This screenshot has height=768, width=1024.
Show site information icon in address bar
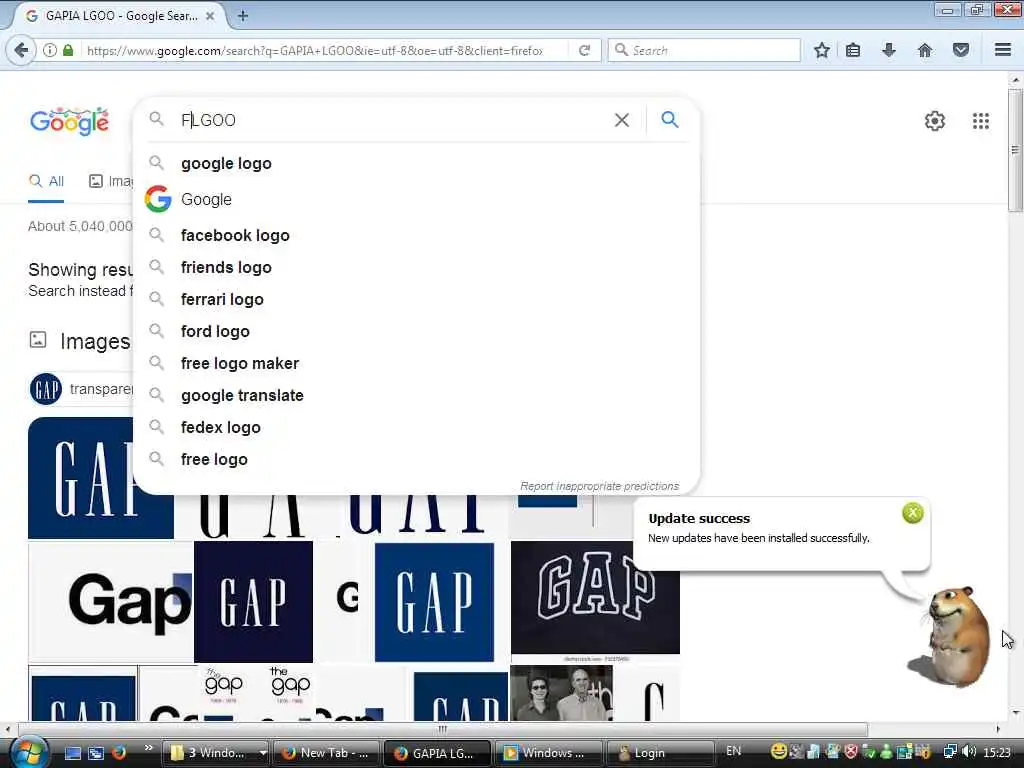click(50, 50)
